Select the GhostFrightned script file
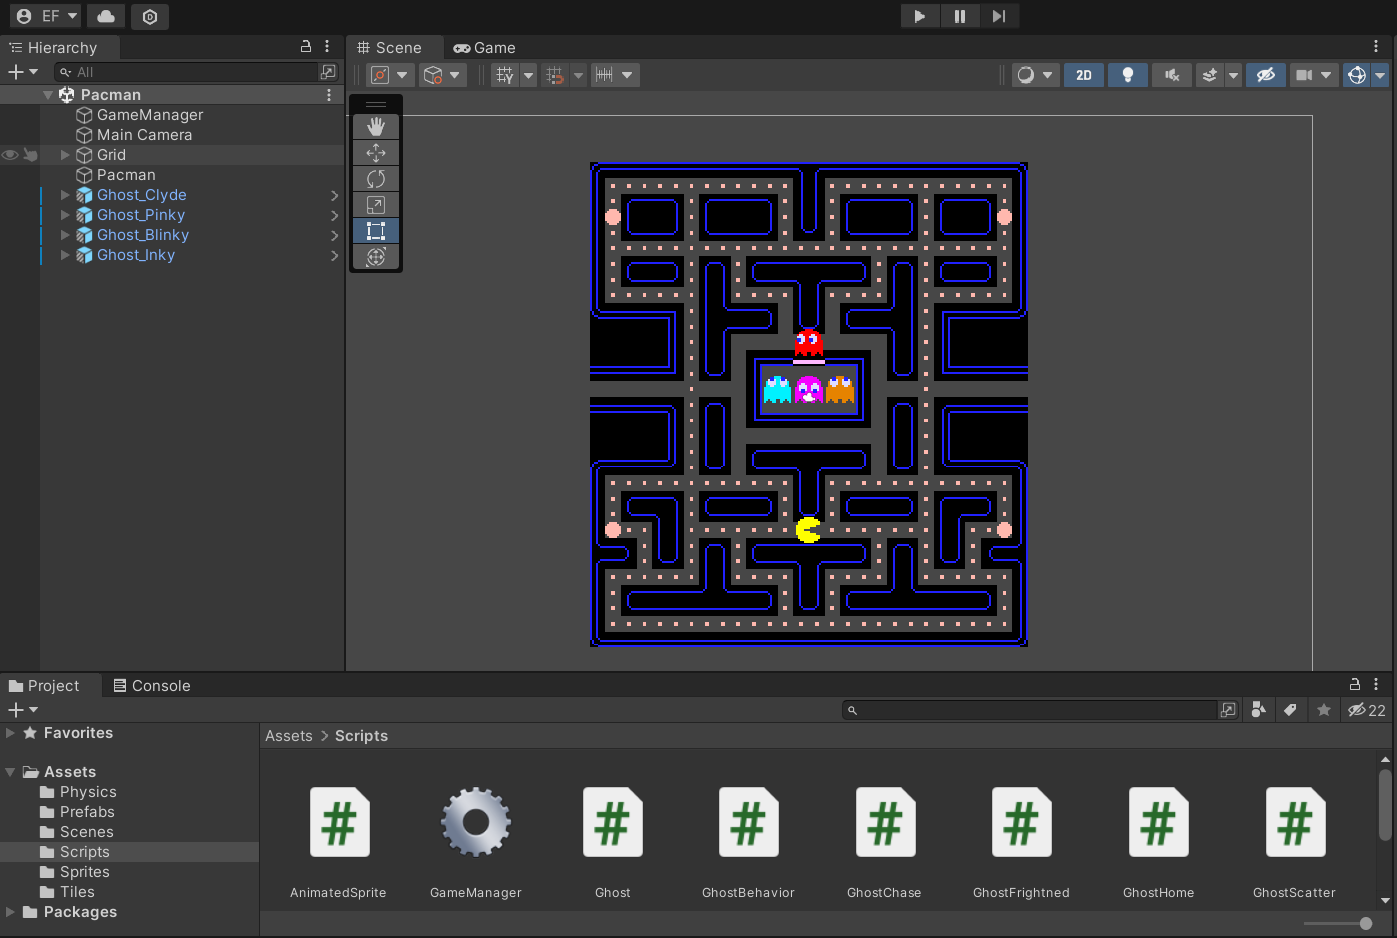 pyautogui.click(x=1021, y=822)
